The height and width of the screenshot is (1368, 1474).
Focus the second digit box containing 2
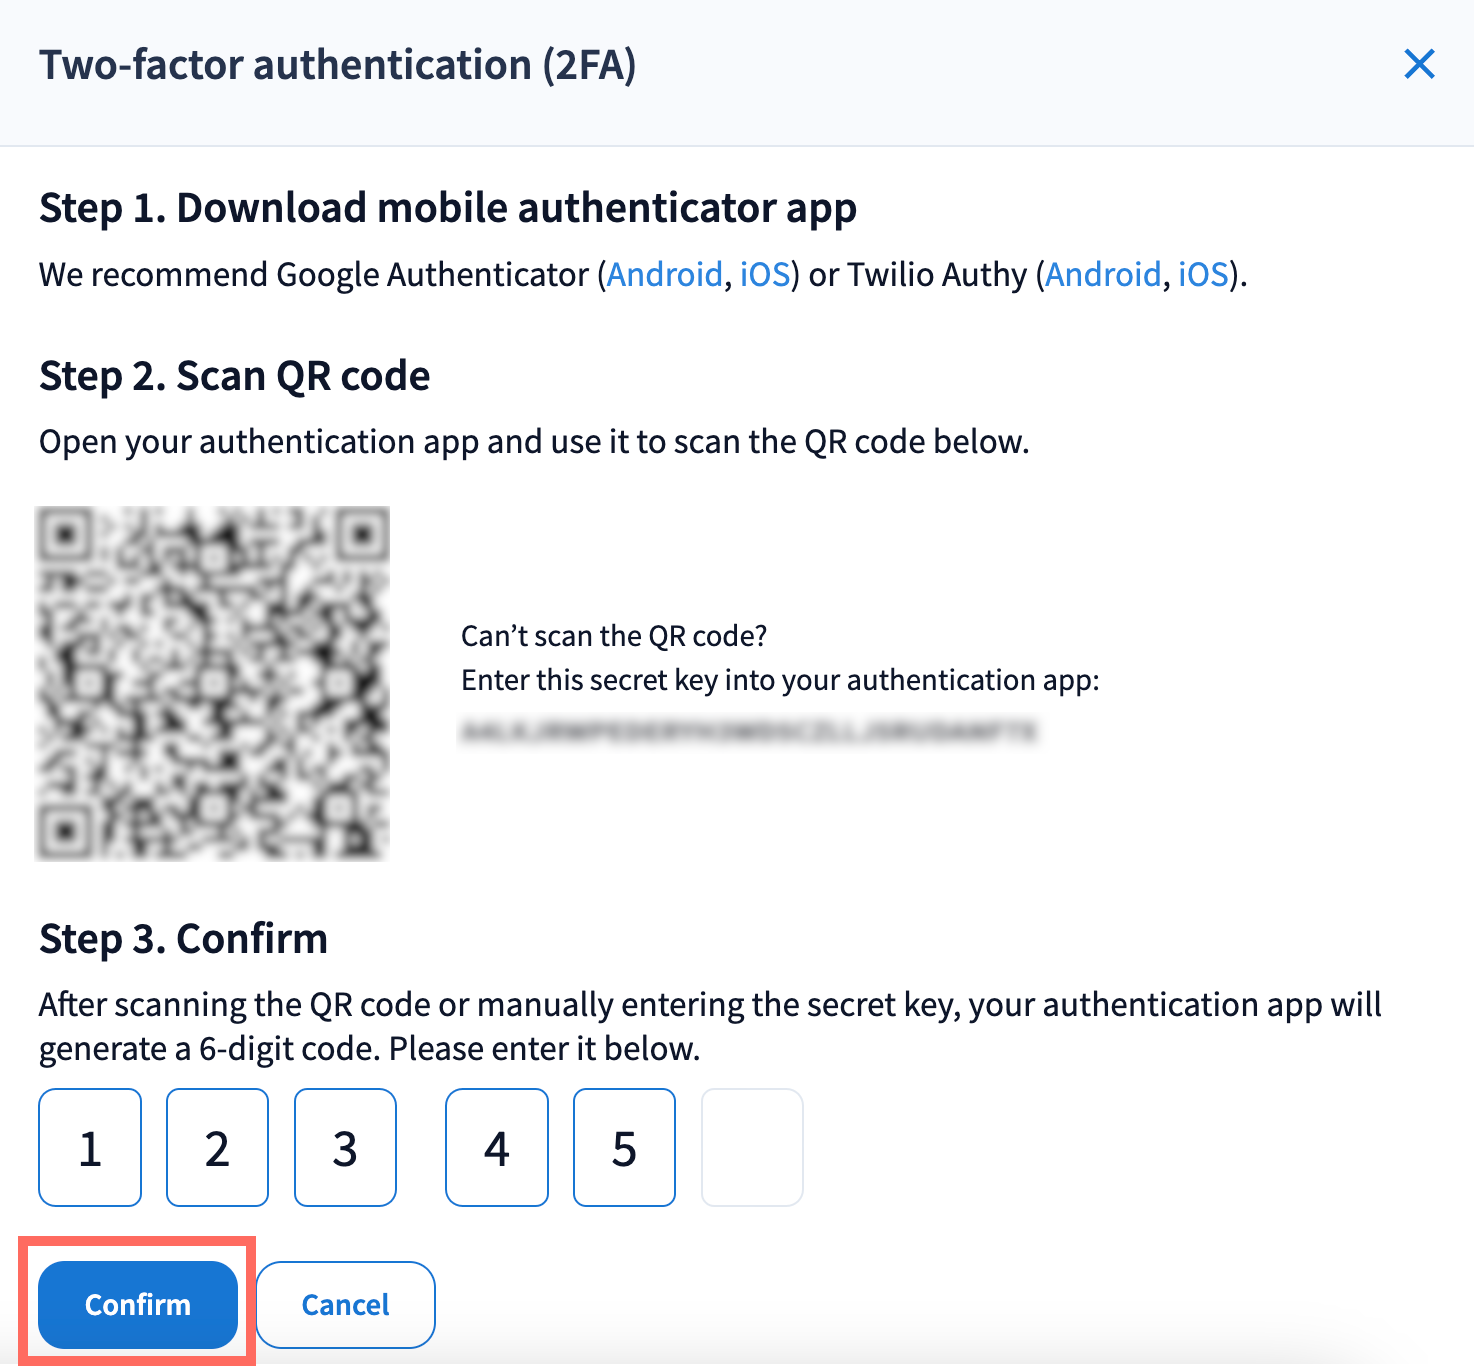pos(217,1148)
